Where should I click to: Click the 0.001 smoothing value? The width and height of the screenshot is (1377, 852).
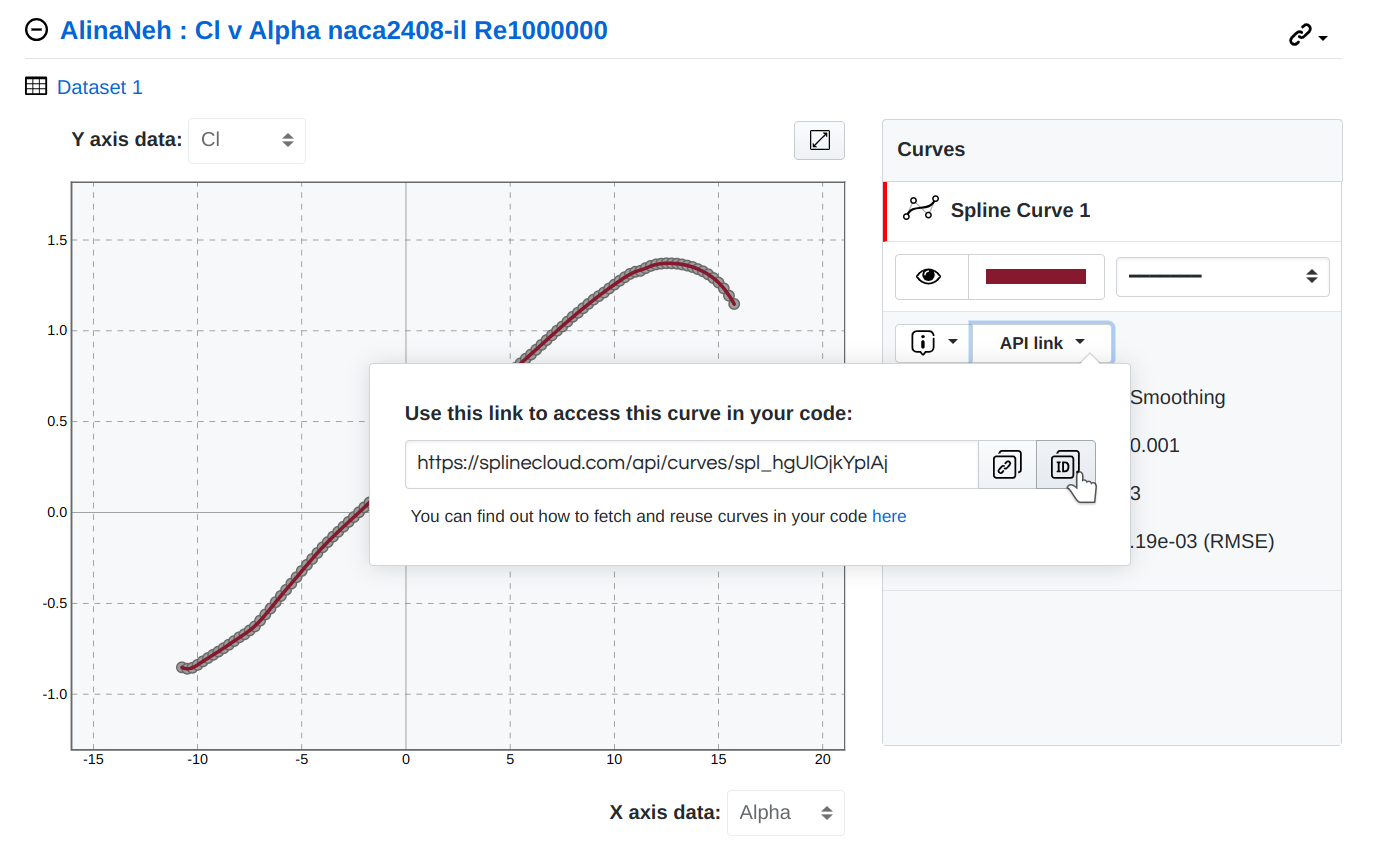click(1154, 445)
